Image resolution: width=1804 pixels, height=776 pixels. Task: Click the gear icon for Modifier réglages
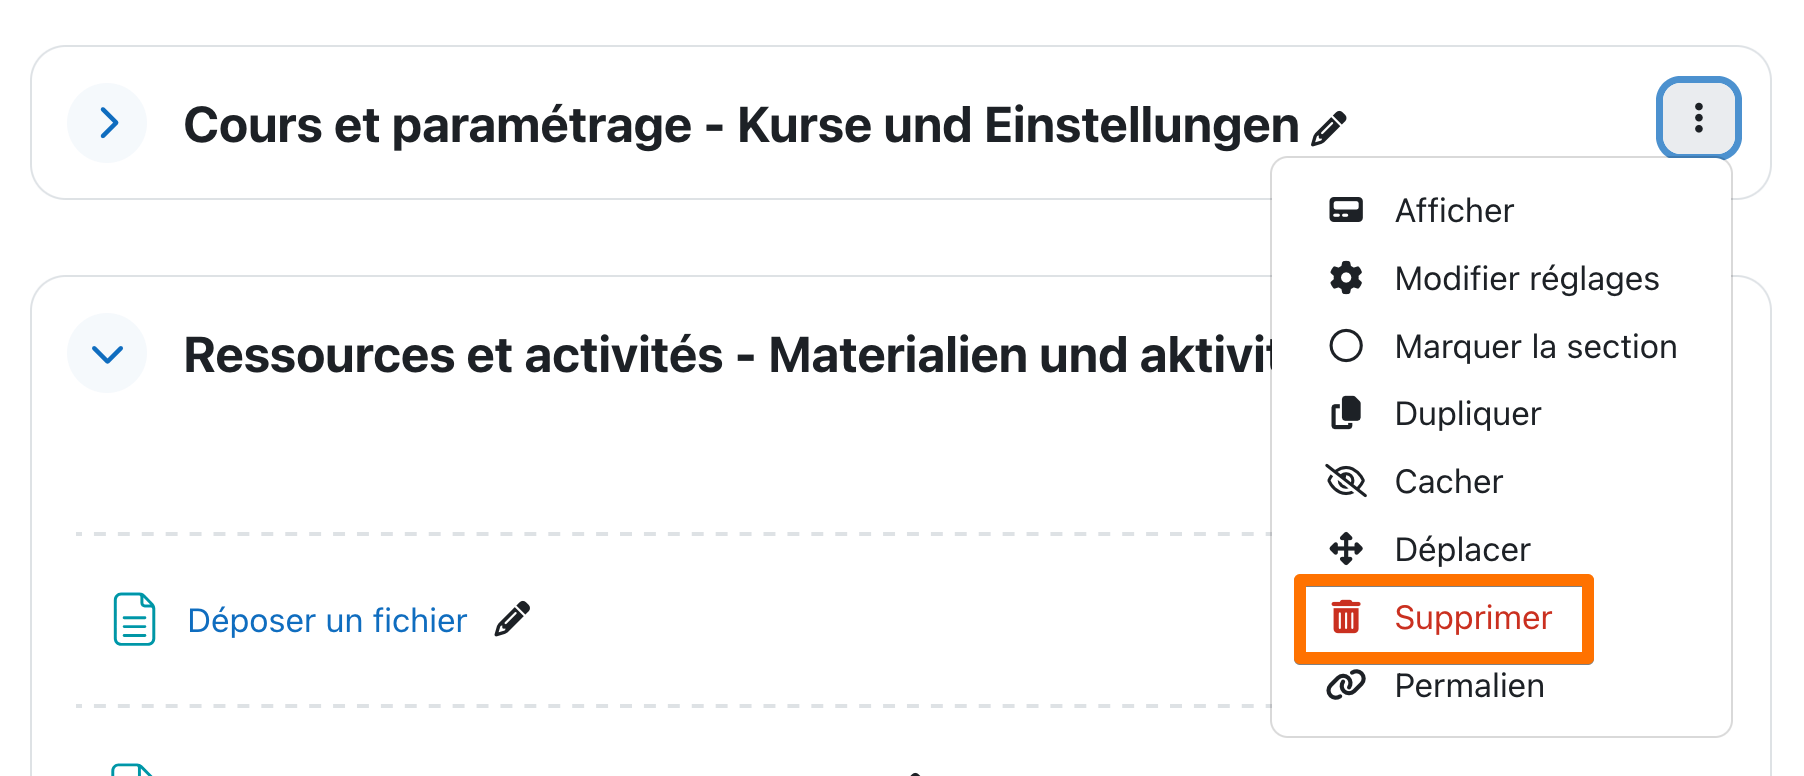1346,278
